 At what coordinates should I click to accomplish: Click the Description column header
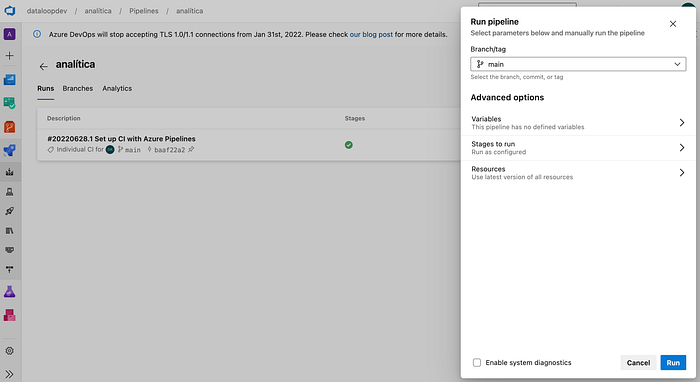pos(64,118)
